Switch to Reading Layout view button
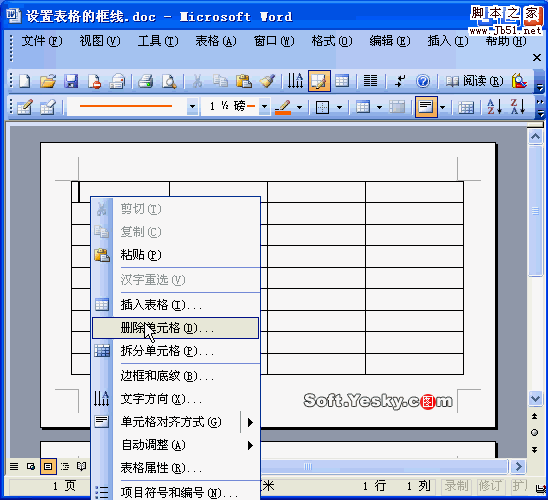The image size is (548, 500). click(81, 466)
